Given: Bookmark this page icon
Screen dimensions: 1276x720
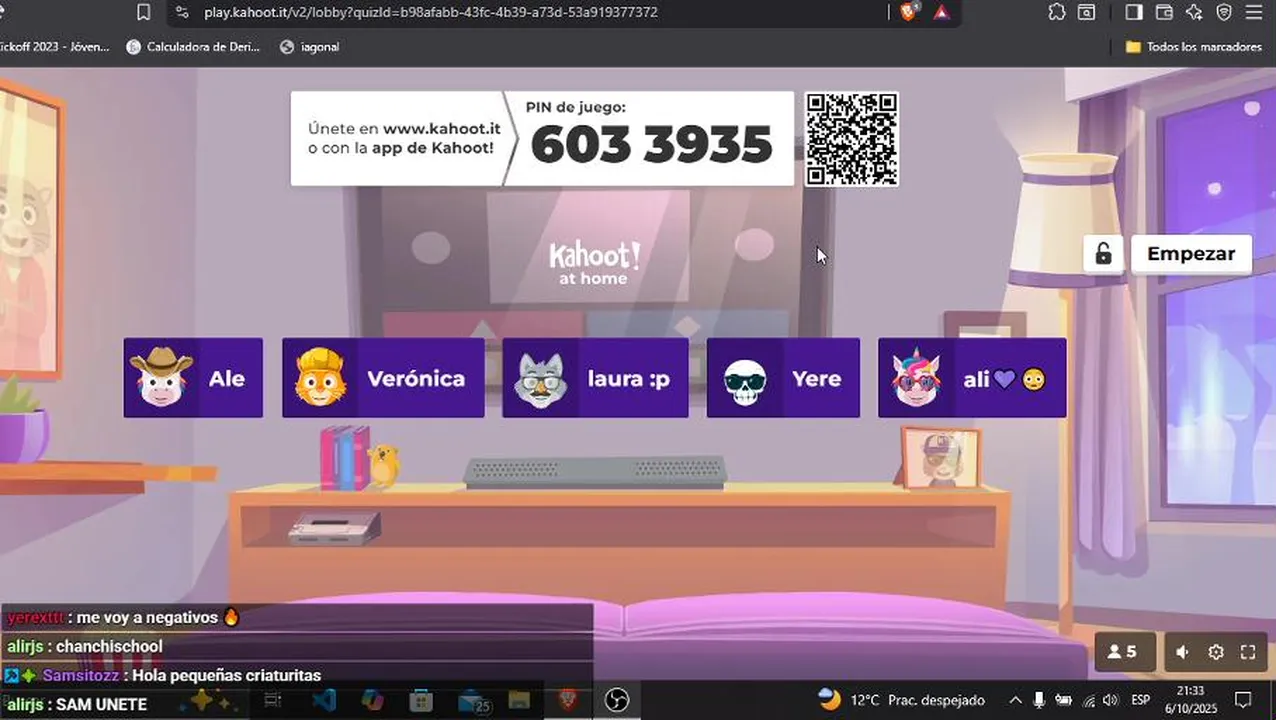Looking at the screenshot, I should coord(144,12).
